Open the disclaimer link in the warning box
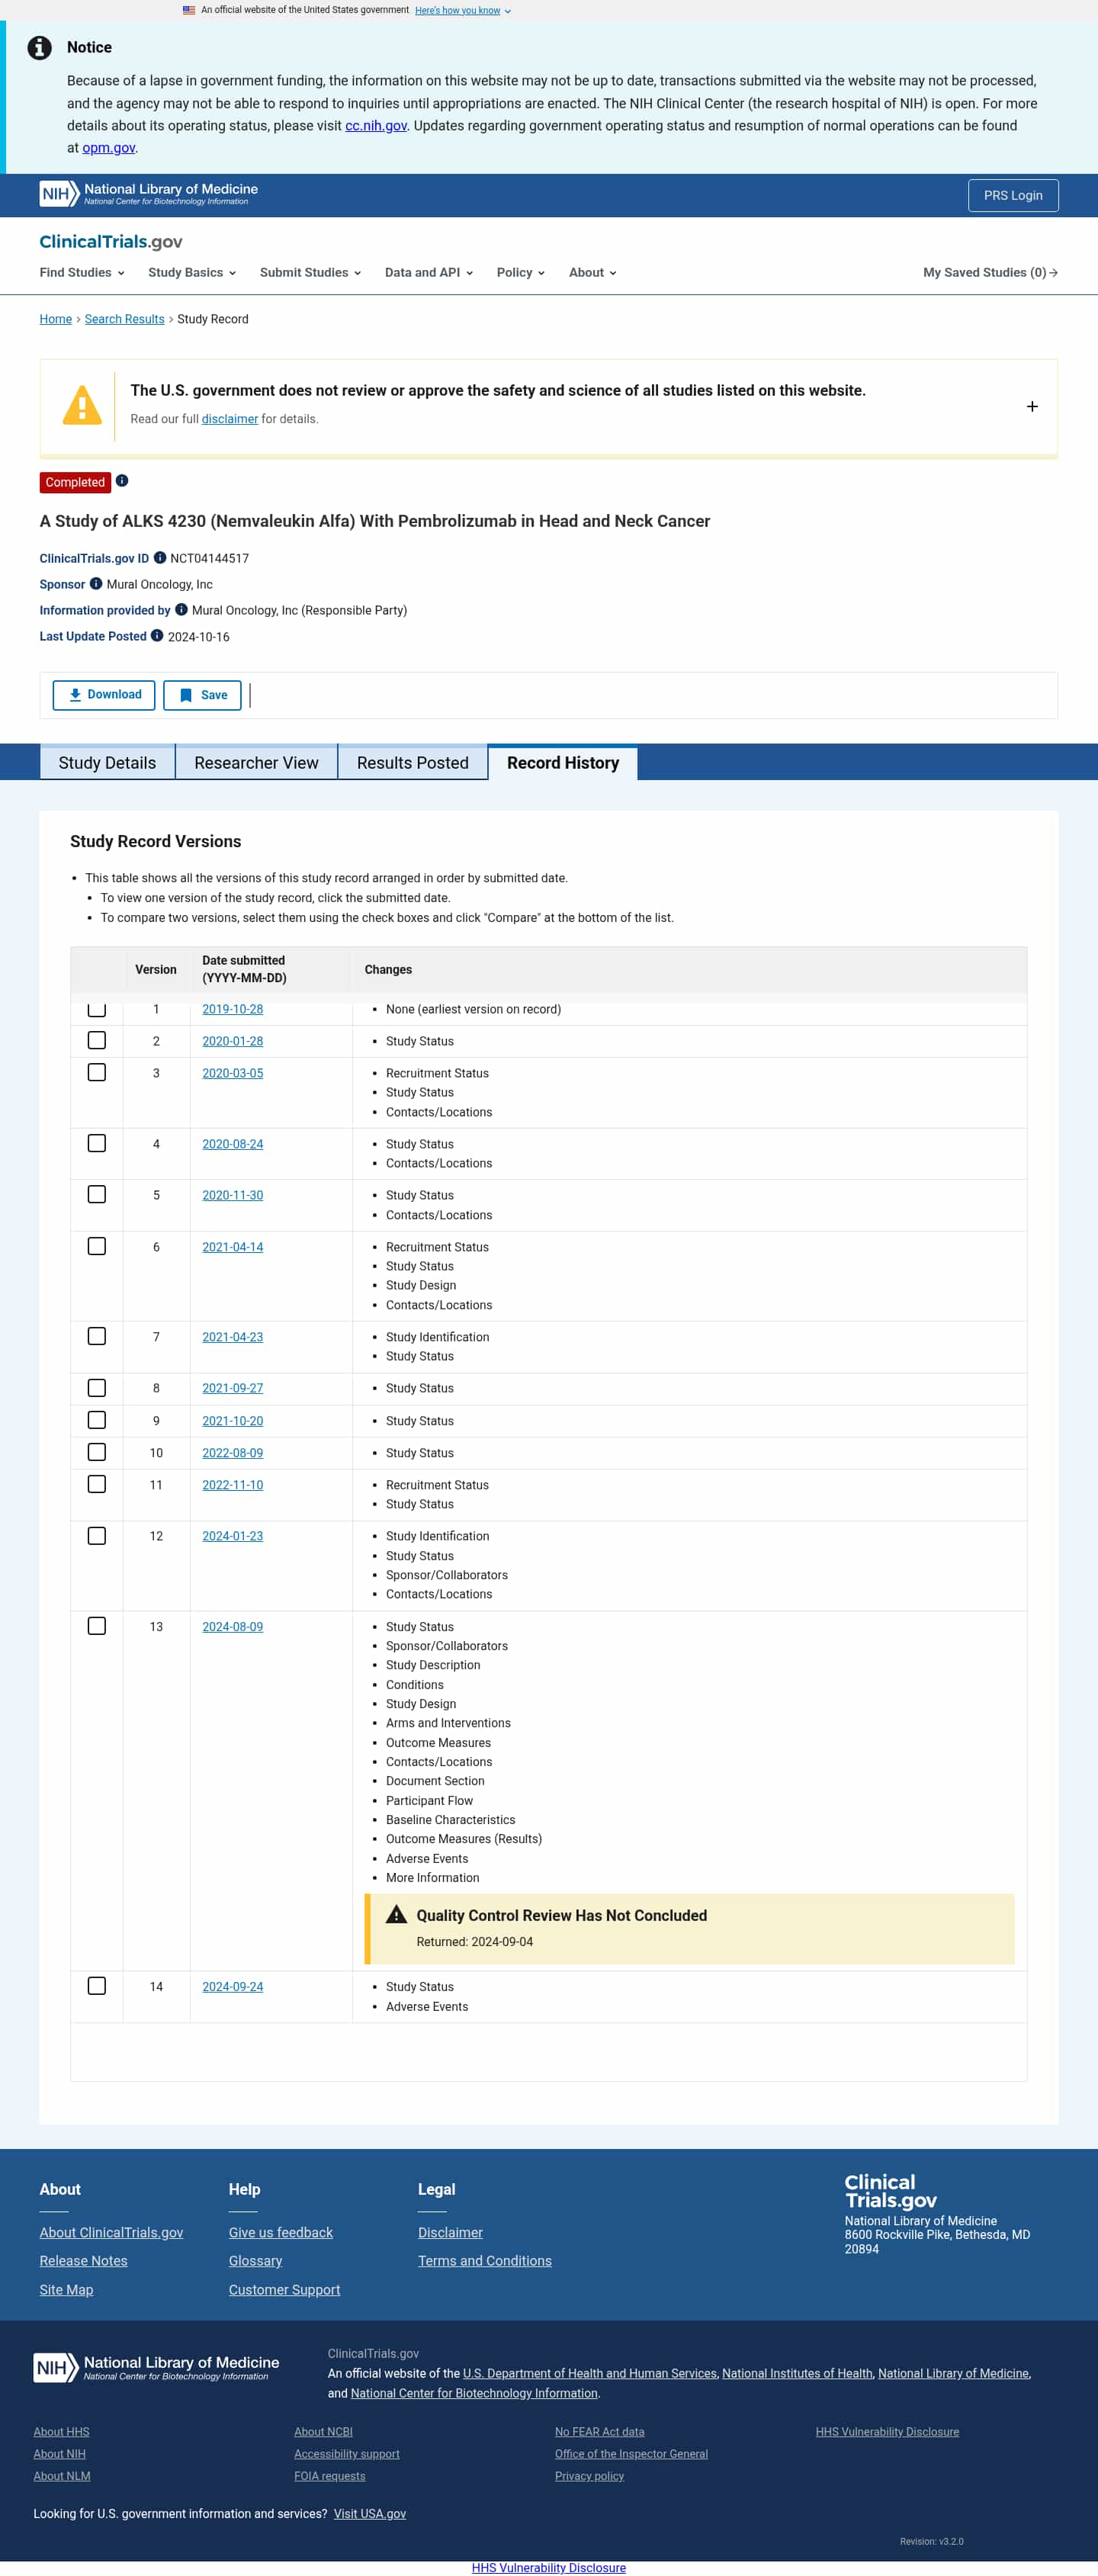This screenshot has height=2576, width=1098. tap(230, 420)
